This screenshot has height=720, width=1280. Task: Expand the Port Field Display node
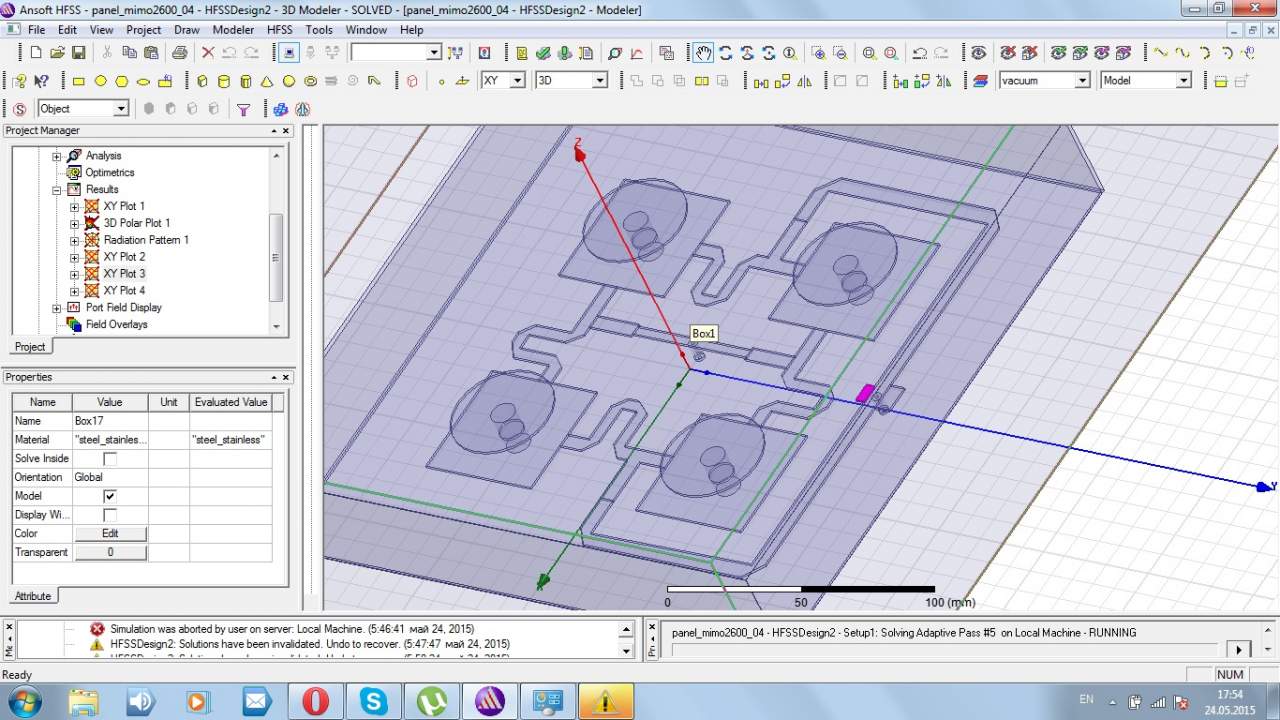click(x=57, y=308)
